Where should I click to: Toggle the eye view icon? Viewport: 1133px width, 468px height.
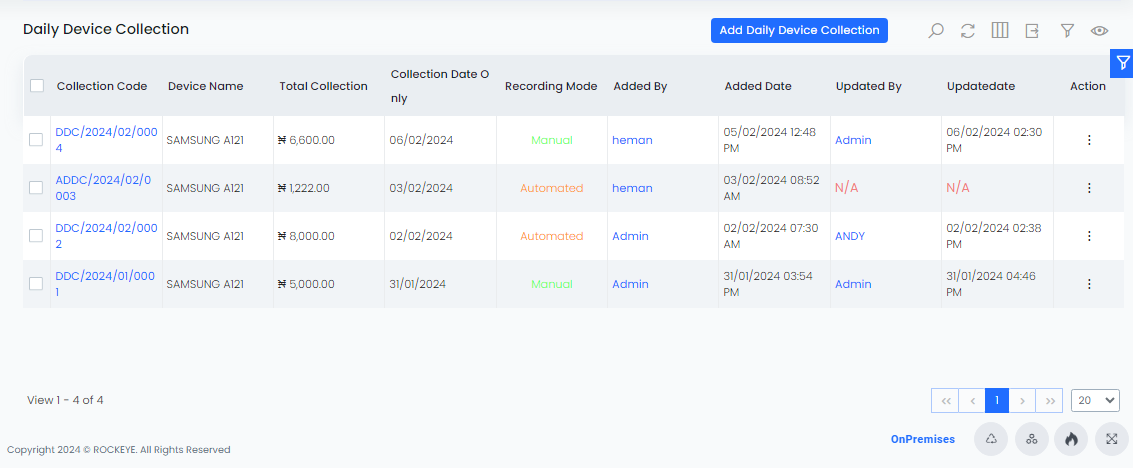[1100, 30]
